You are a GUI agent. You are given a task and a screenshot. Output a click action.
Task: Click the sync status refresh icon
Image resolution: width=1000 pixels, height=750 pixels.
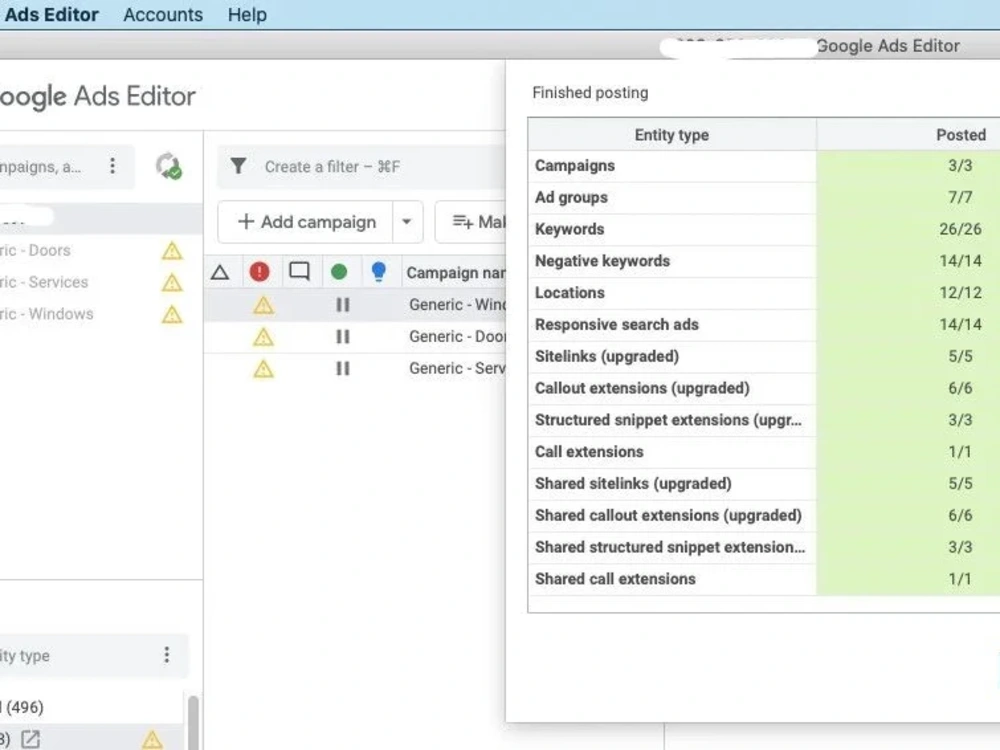pyautogui.click(x=169, y=166)
